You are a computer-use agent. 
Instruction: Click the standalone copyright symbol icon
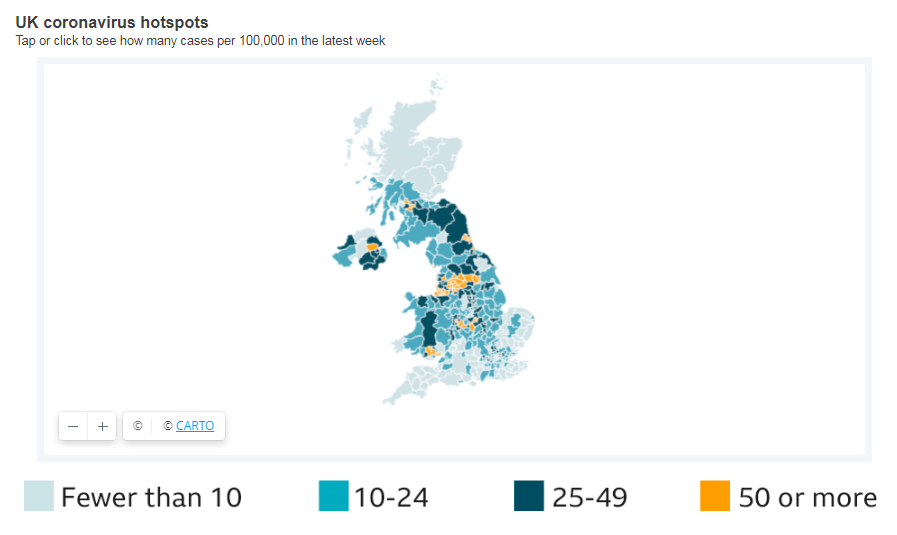pyautogui.click(x=137, y=425)
